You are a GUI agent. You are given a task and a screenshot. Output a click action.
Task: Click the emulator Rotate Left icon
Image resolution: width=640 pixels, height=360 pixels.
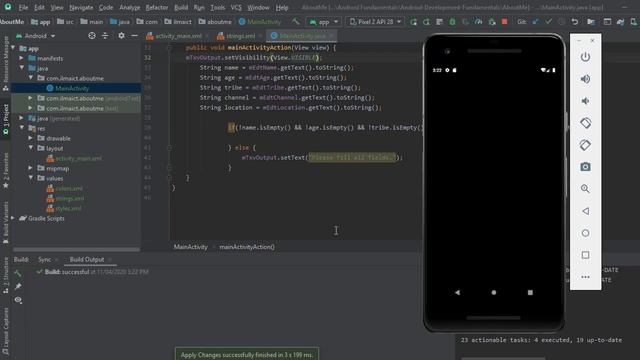(x=585, y=123)
